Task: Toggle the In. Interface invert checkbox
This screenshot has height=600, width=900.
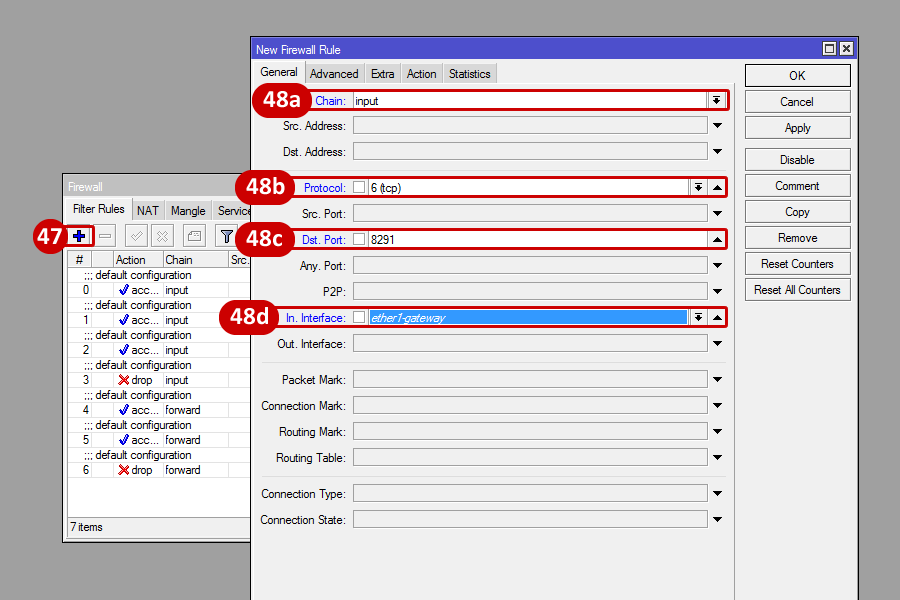Action: click(359, 317)
